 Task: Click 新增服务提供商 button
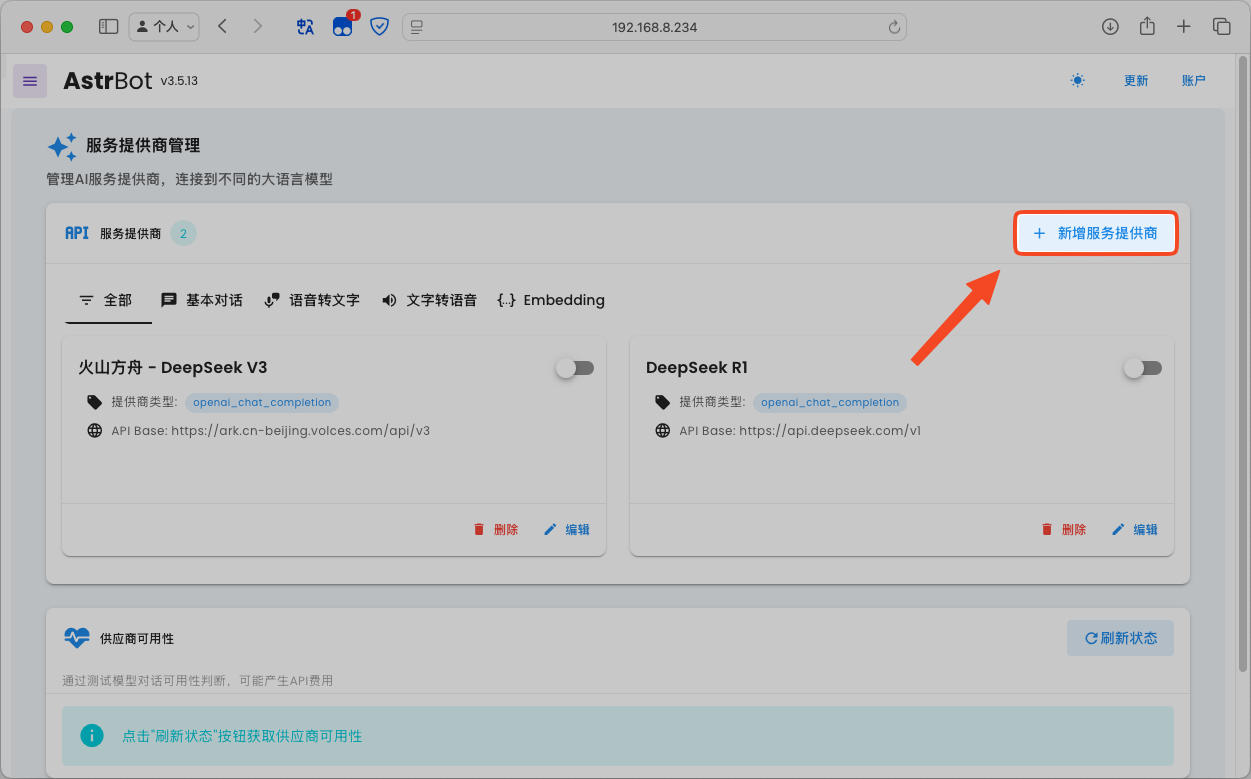pos(1095,233)
